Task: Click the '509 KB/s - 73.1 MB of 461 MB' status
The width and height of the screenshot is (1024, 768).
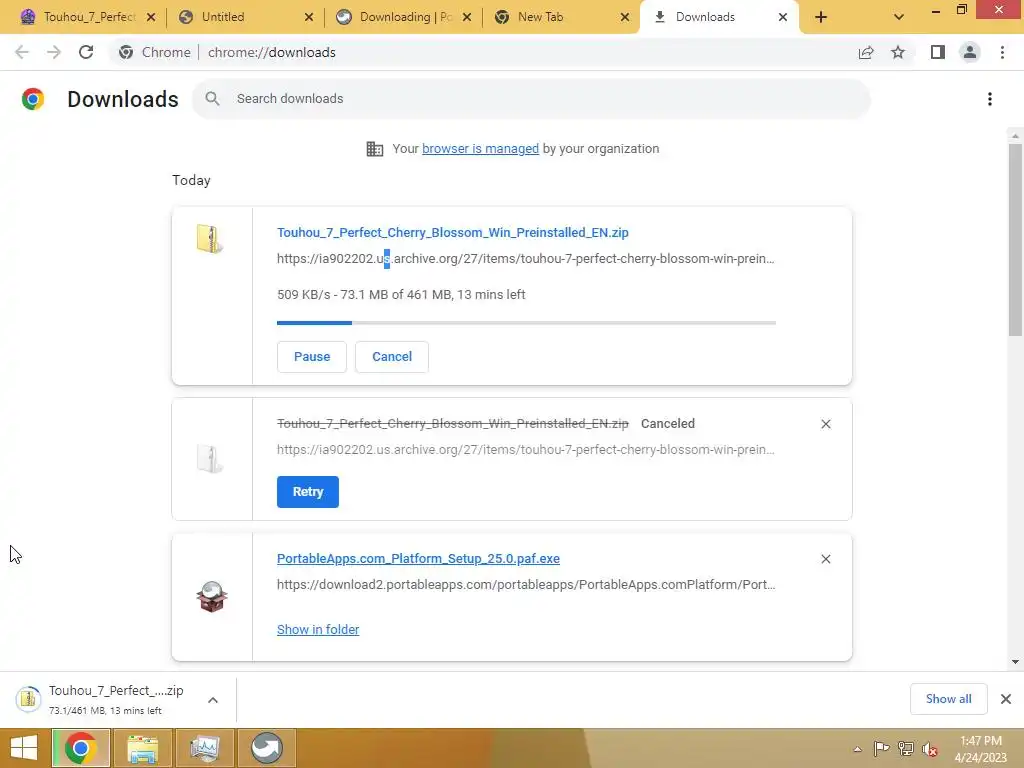Action: pos(401,295)
